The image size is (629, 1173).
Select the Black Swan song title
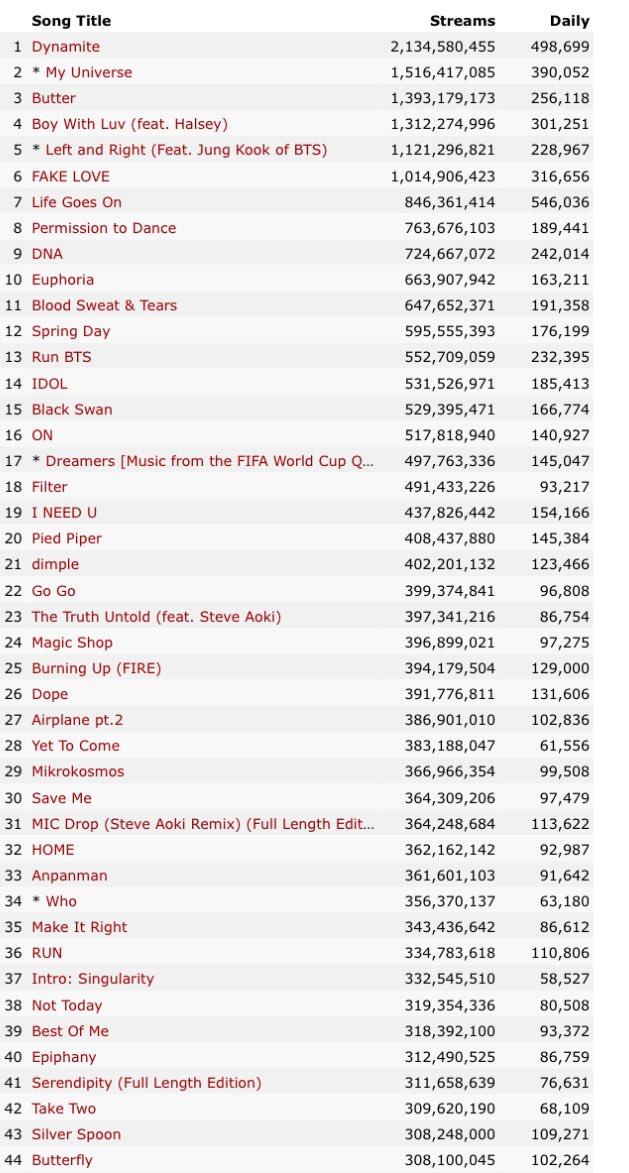click(72, 409)
